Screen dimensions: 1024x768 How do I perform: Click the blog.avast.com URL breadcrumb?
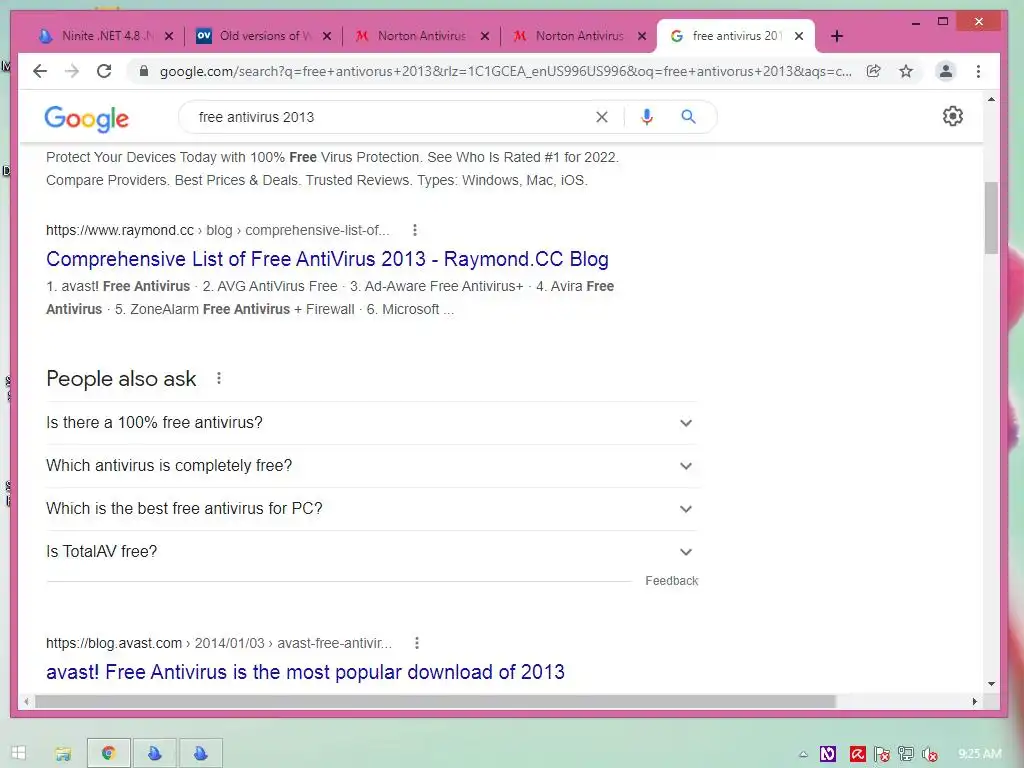tap(219, 643)
